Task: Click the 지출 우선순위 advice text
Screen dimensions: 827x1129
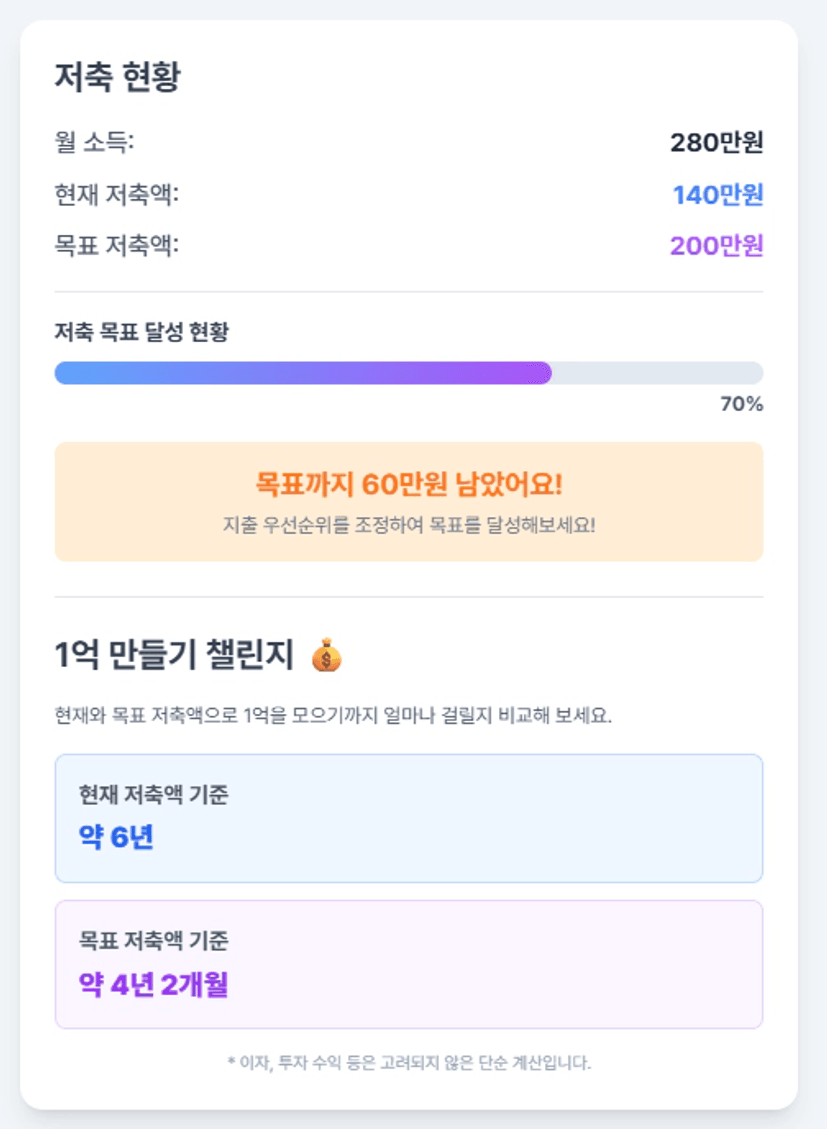Action: (409, 524)
